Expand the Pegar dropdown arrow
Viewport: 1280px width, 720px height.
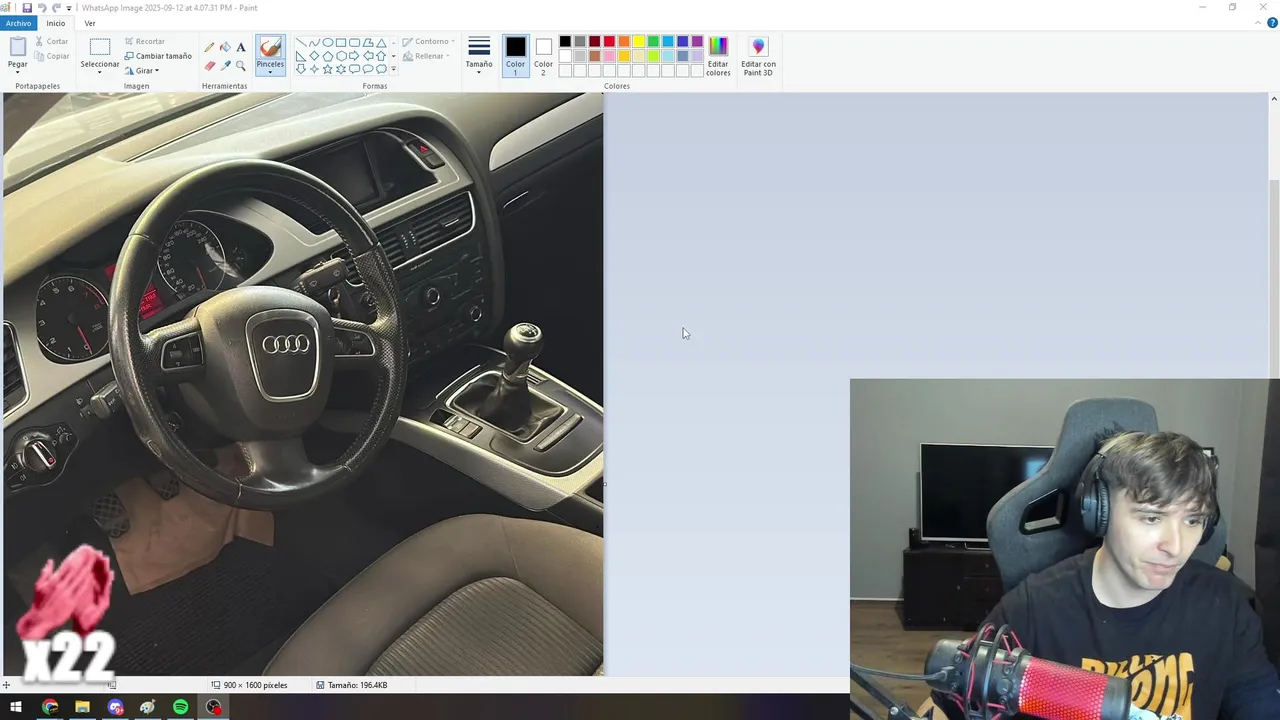[x=18, y=72]
